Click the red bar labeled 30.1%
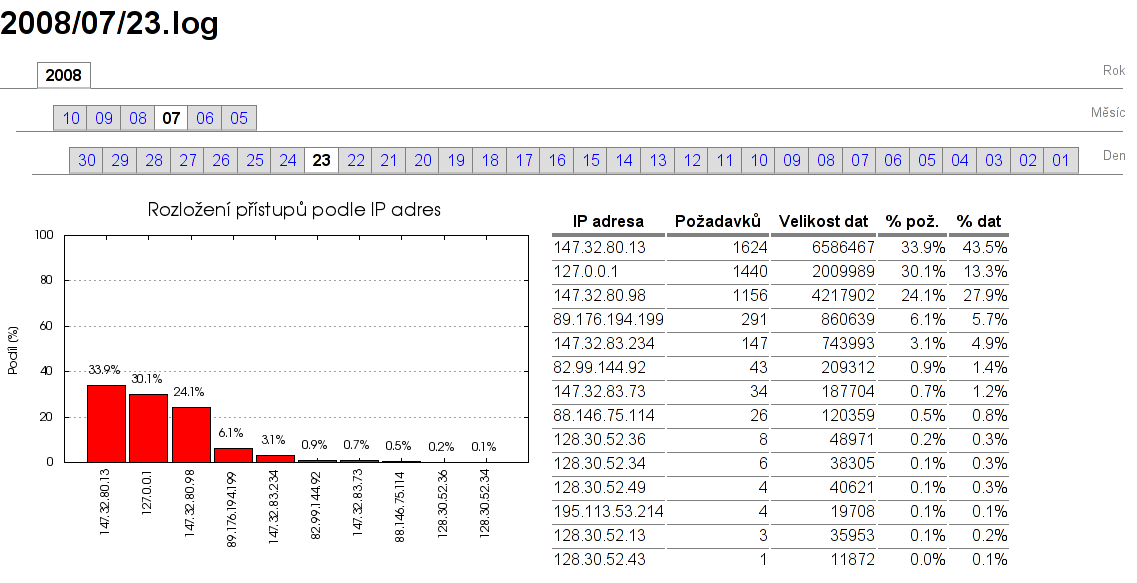 [x=148, y=428]
